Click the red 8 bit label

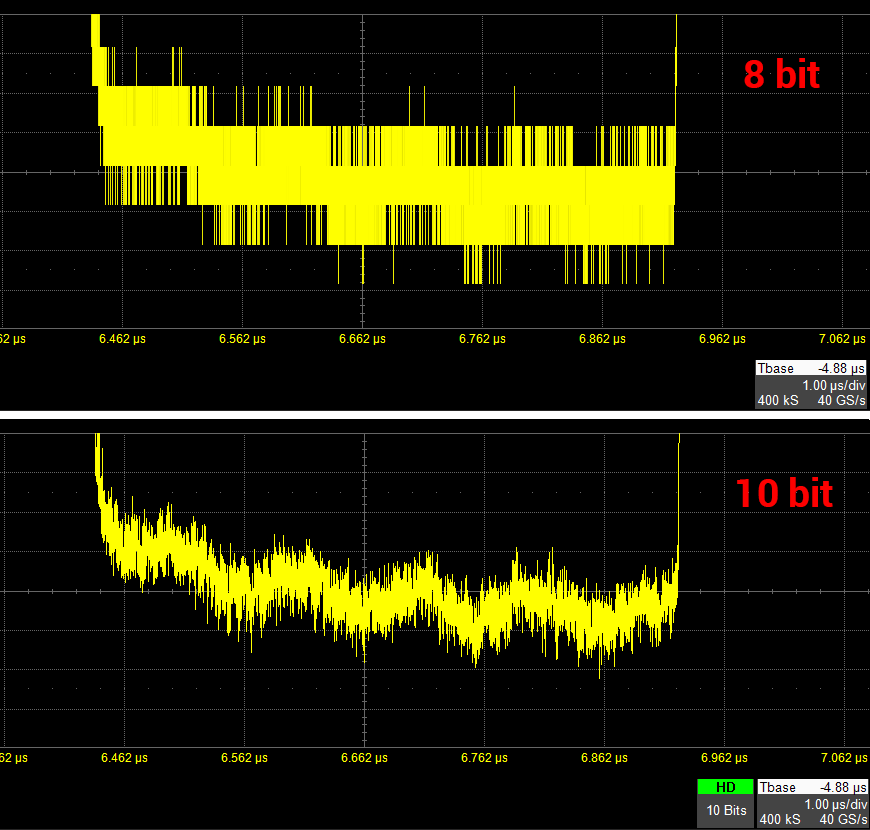click(x=782, y=74)
